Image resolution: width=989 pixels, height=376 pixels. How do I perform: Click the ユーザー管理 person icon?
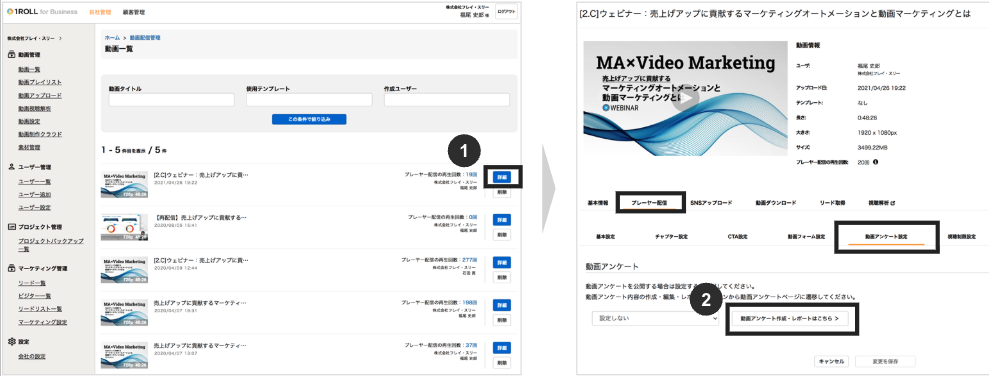coord(11,167)
